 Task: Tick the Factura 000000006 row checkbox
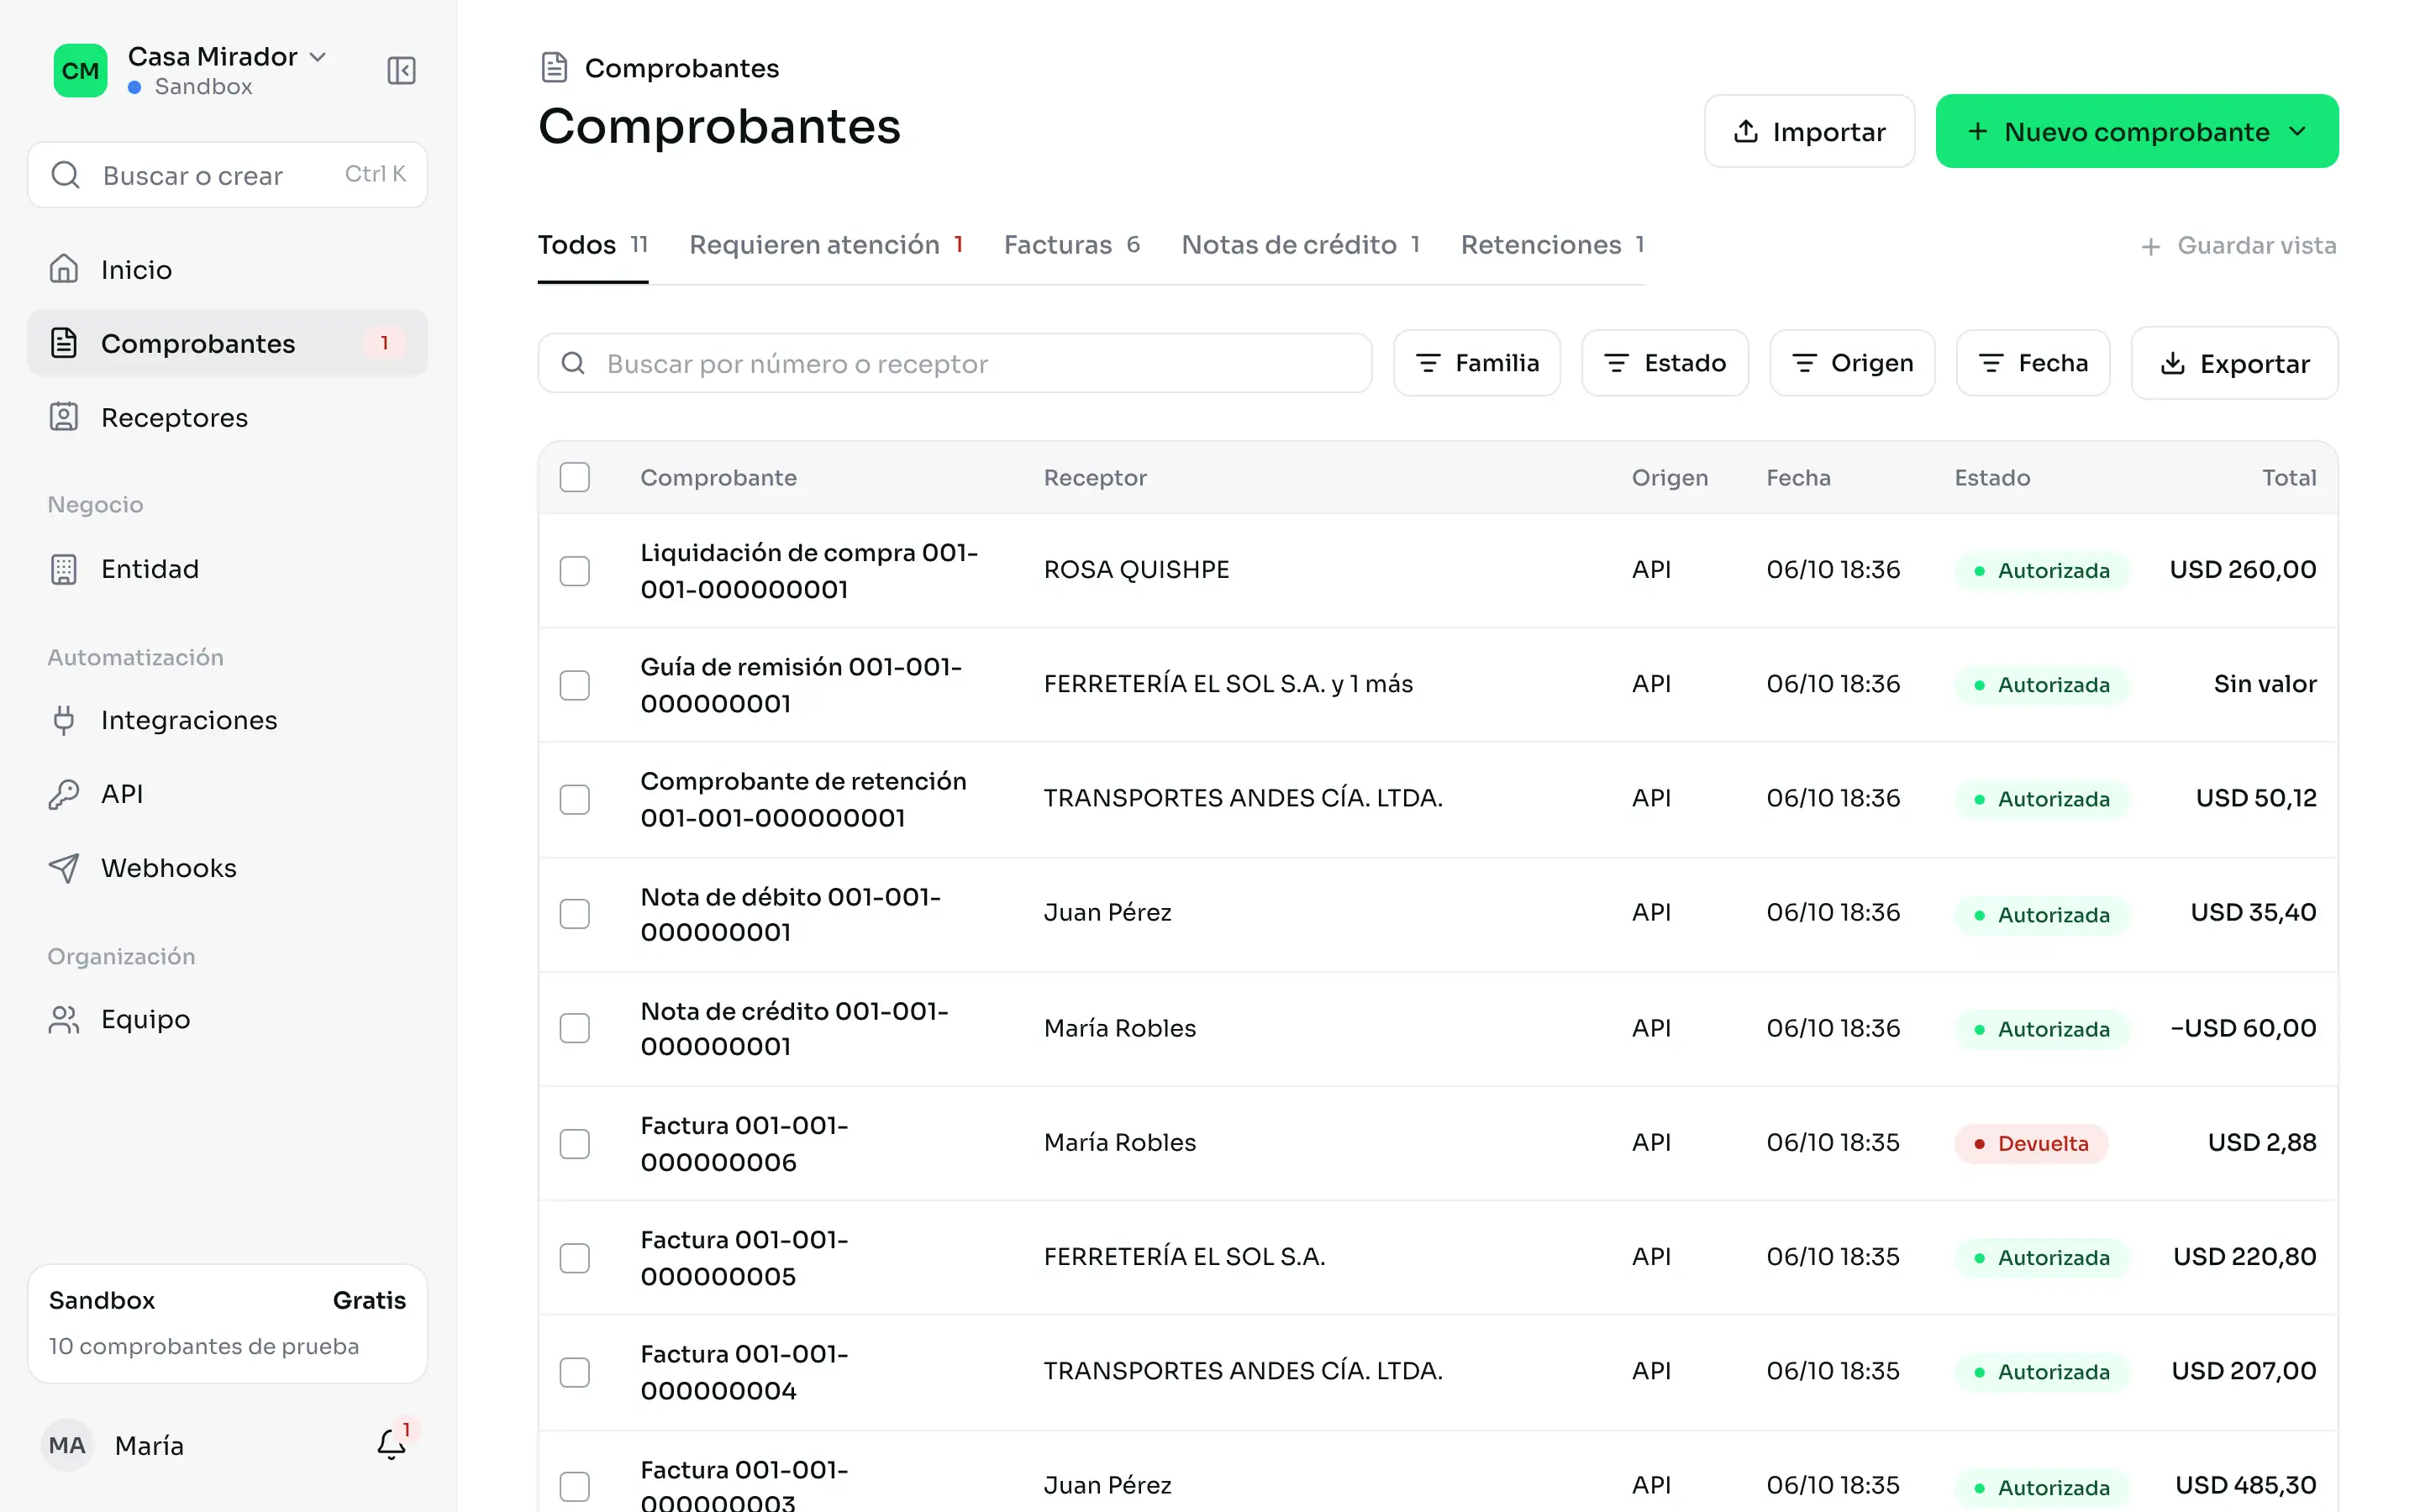pyautogui.click(x=575, y=1143)
